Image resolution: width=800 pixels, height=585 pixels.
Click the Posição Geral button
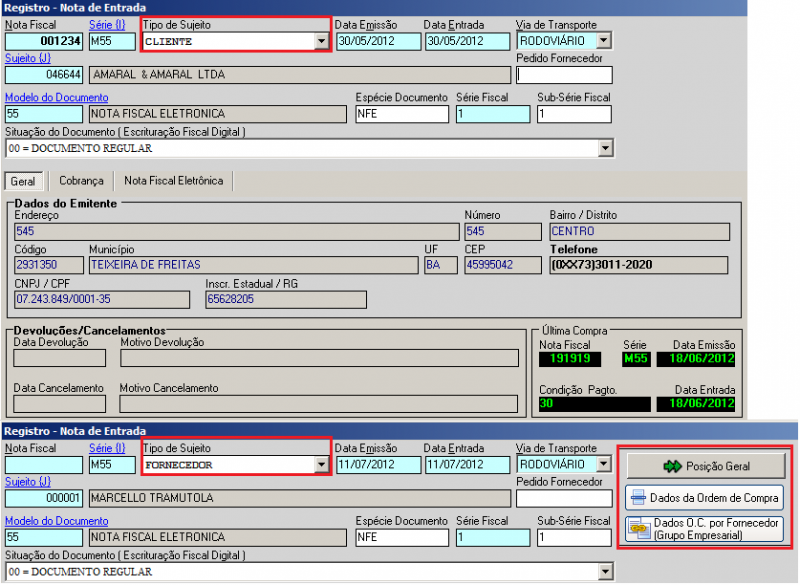pos(706,466)
